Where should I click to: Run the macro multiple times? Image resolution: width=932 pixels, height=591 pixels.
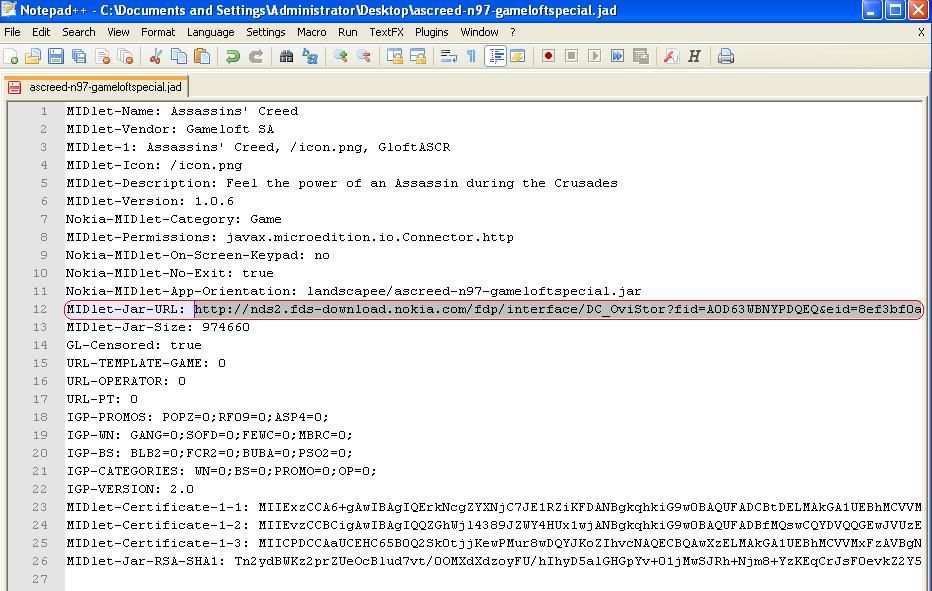click(618, 56)
